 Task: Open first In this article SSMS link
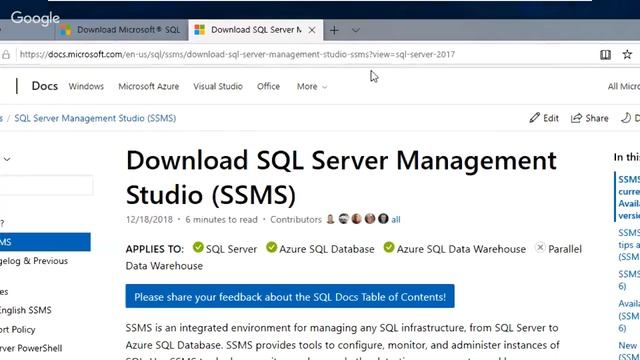click(629, 197)
